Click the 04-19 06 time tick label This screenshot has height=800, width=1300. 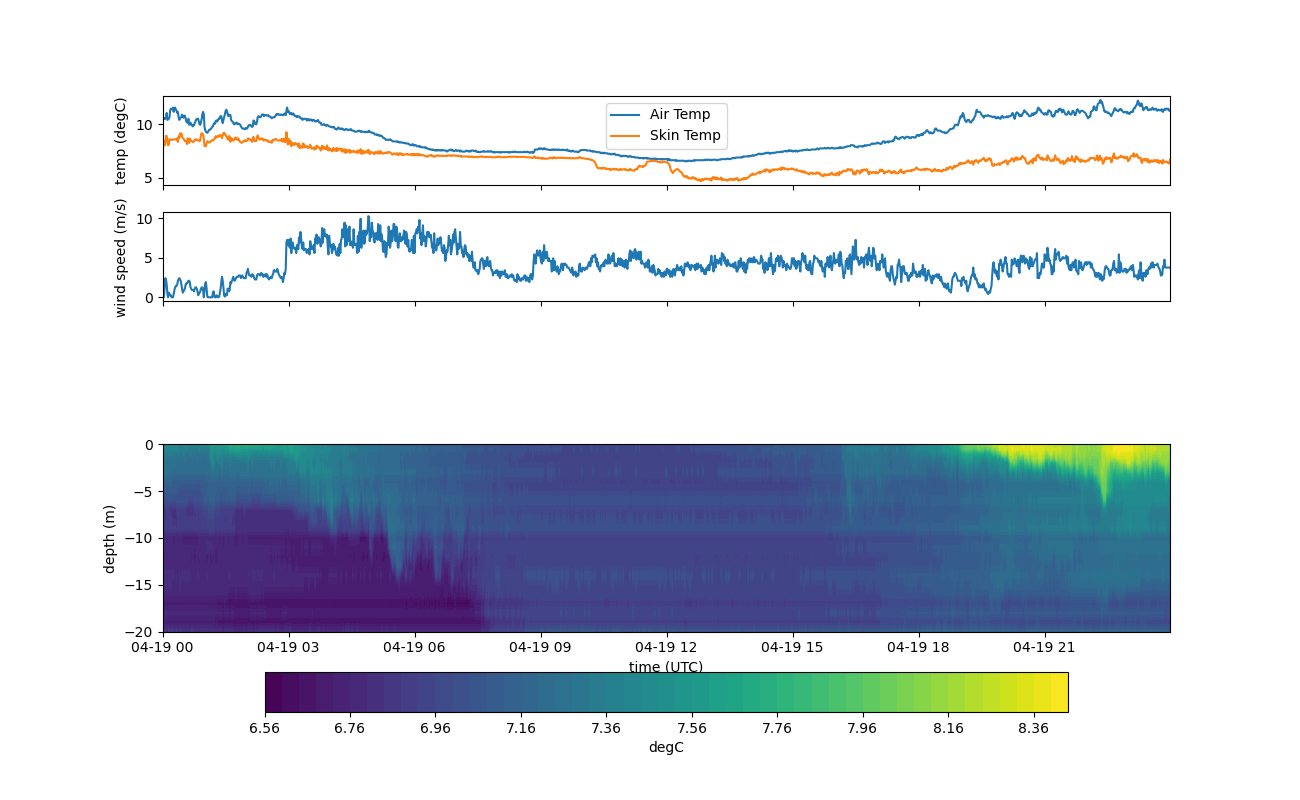click(416, 647)
